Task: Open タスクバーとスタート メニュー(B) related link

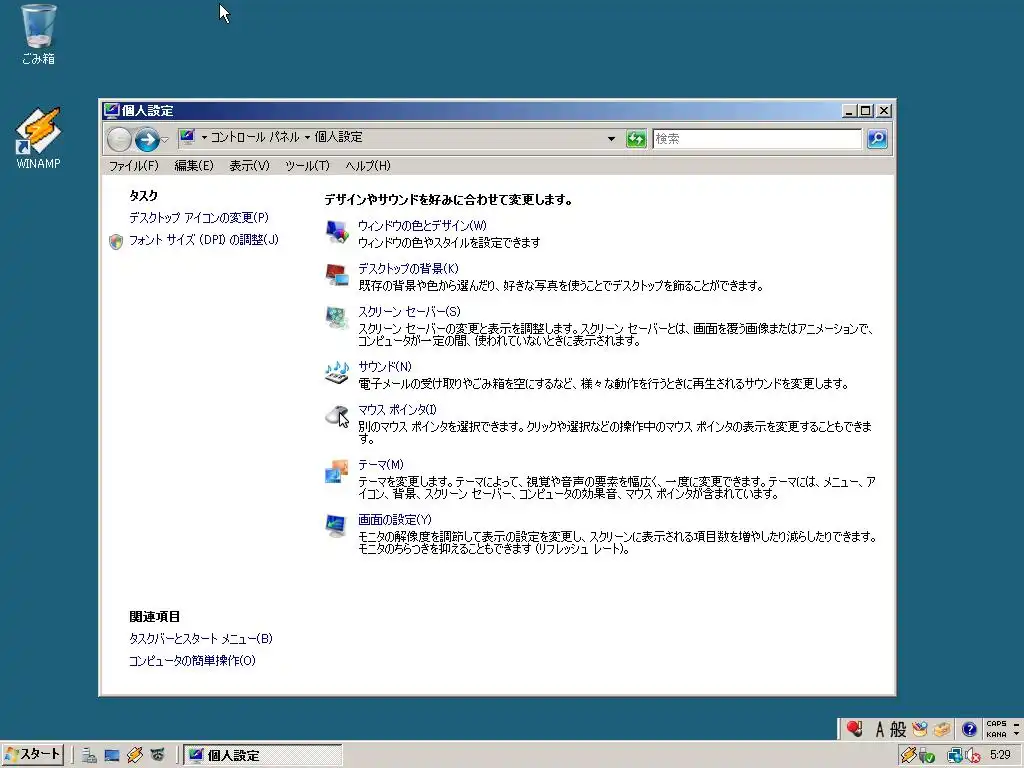Action: pos(200,639)
